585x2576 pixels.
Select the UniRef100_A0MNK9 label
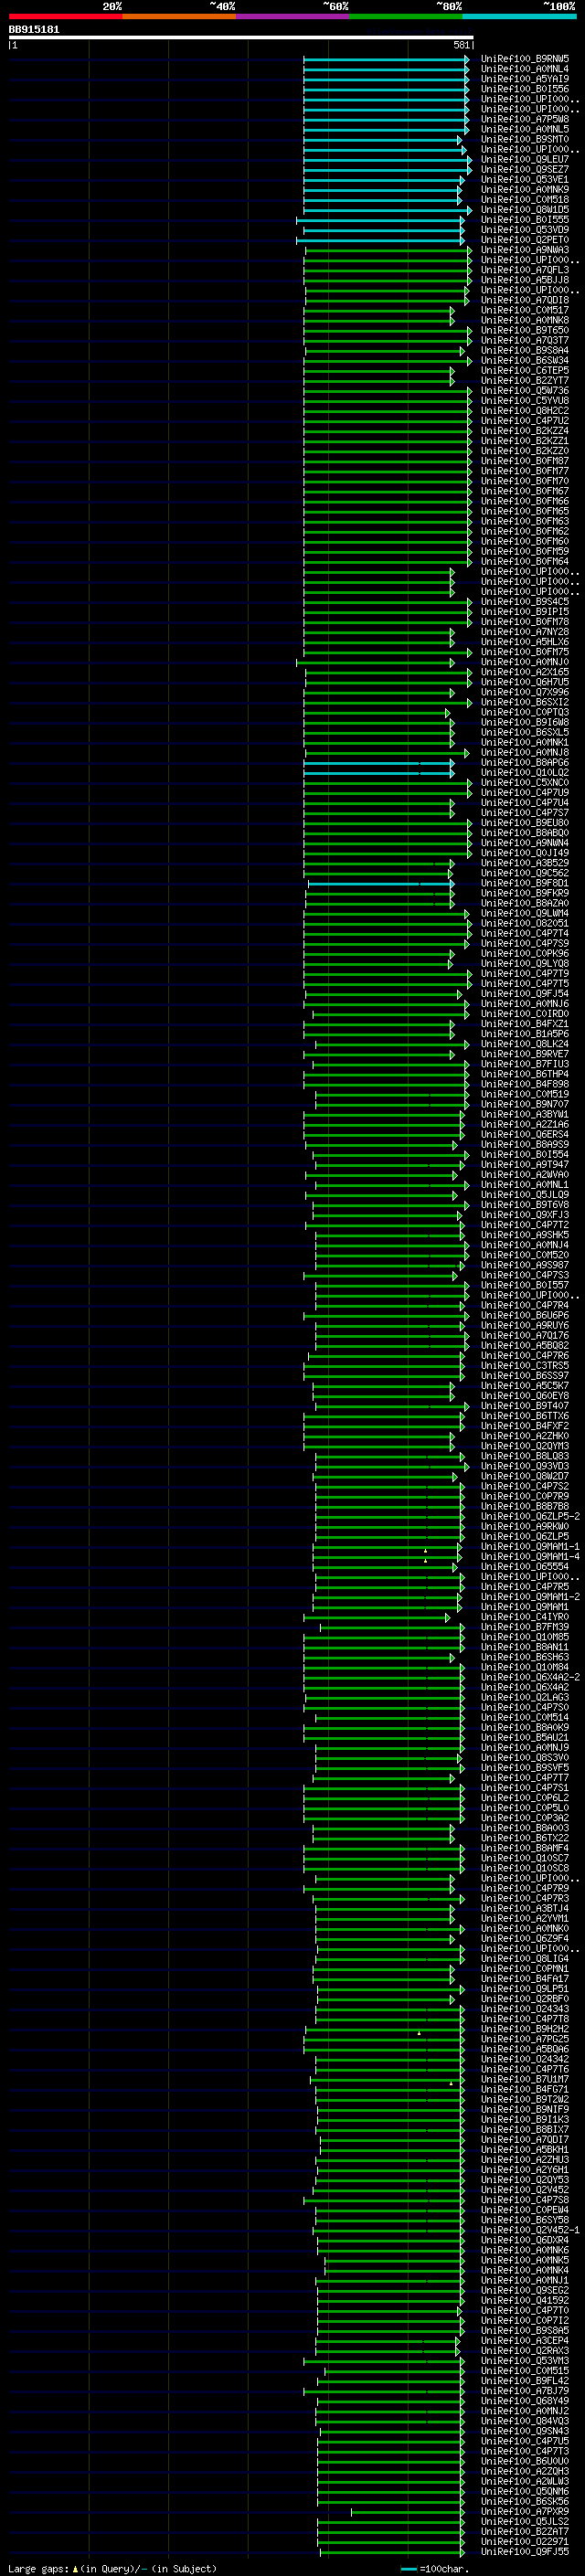point(525,190)
